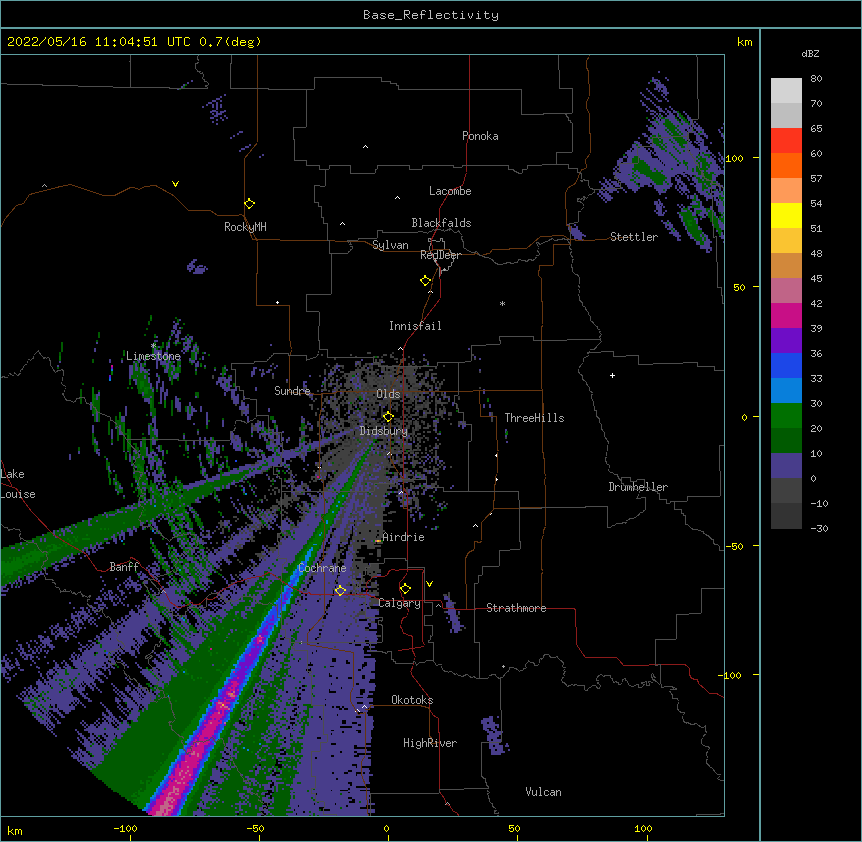Image resolution: width=862 pixels, height=842 pixels.
Task: Click the Cochrane label
Action: (x=322, y=568)
